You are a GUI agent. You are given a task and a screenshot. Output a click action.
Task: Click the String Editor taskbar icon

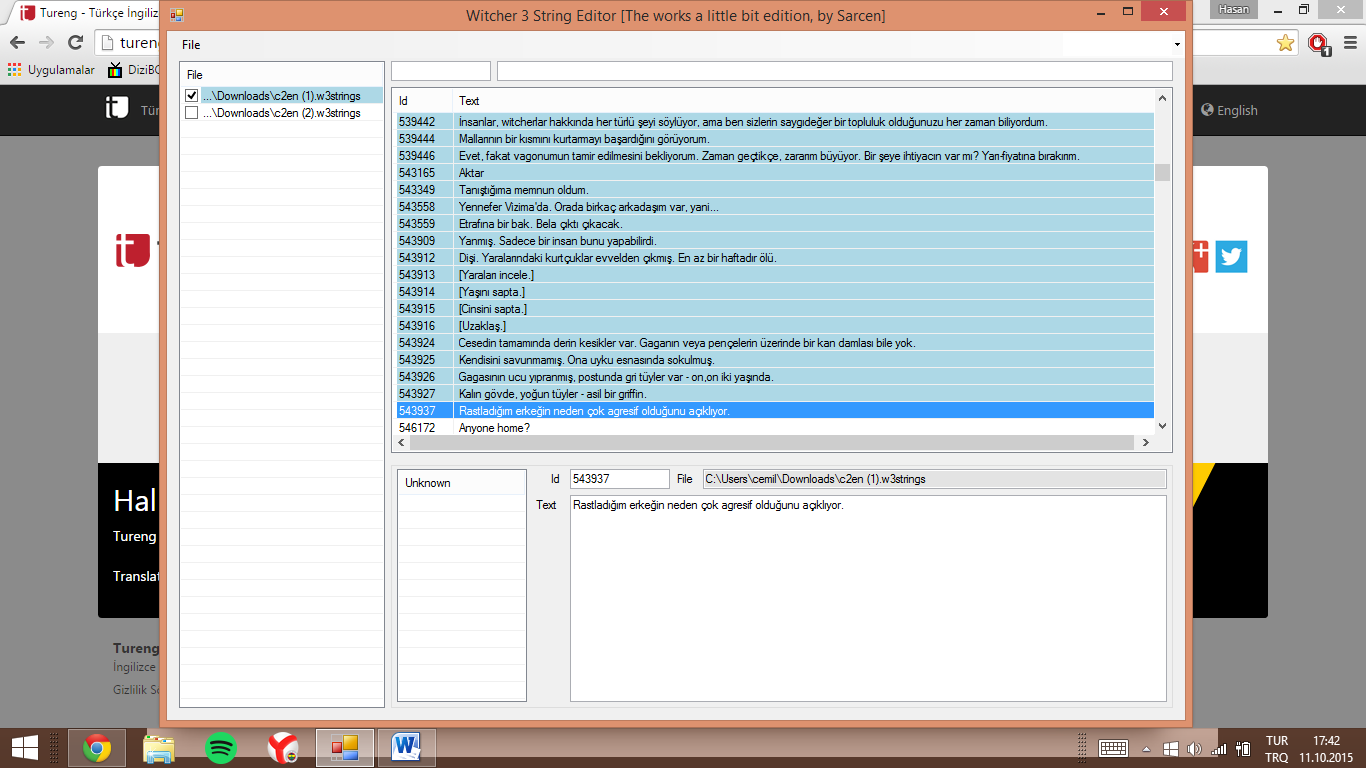click(x=345, y=748)
